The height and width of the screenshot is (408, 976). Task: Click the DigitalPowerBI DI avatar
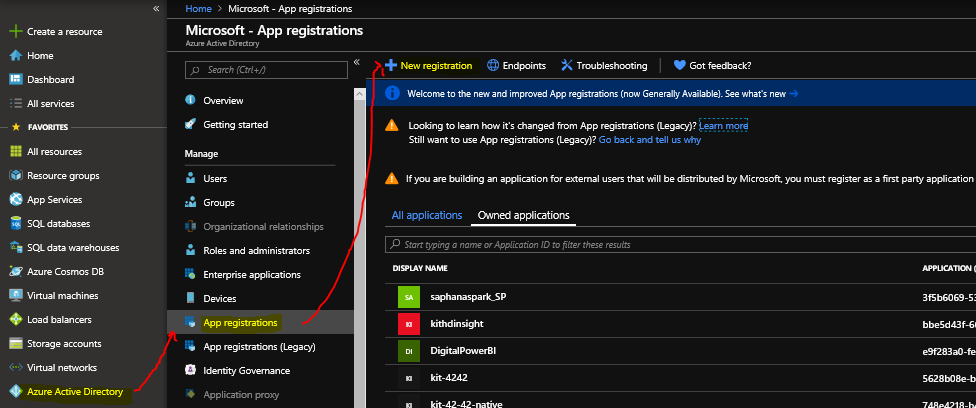[409, 351]
